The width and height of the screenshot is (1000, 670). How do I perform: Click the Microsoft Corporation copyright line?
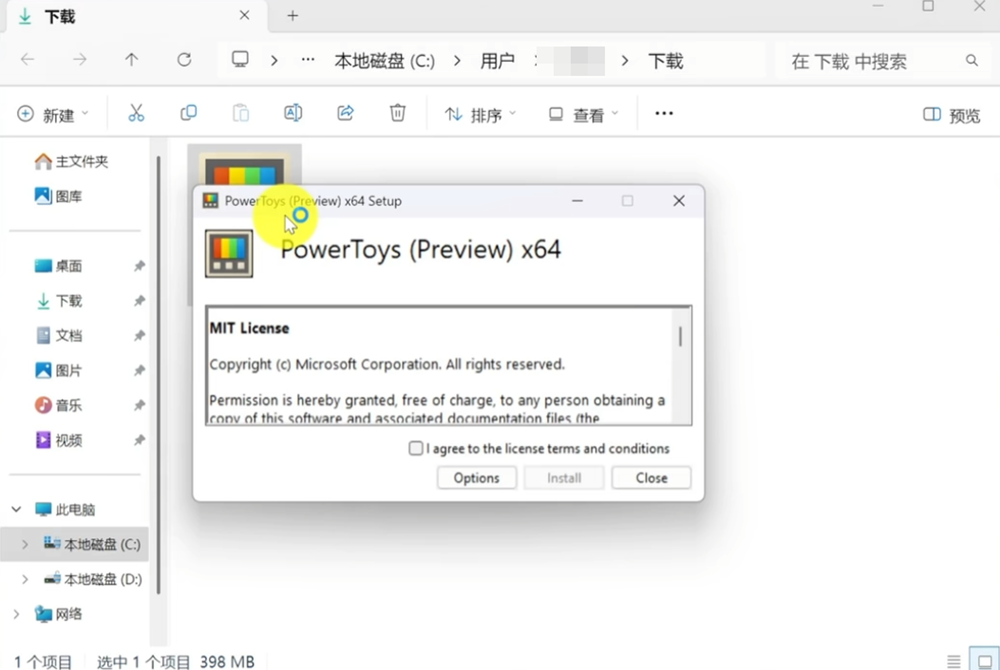pyautogui.click(x=387, y=364)
